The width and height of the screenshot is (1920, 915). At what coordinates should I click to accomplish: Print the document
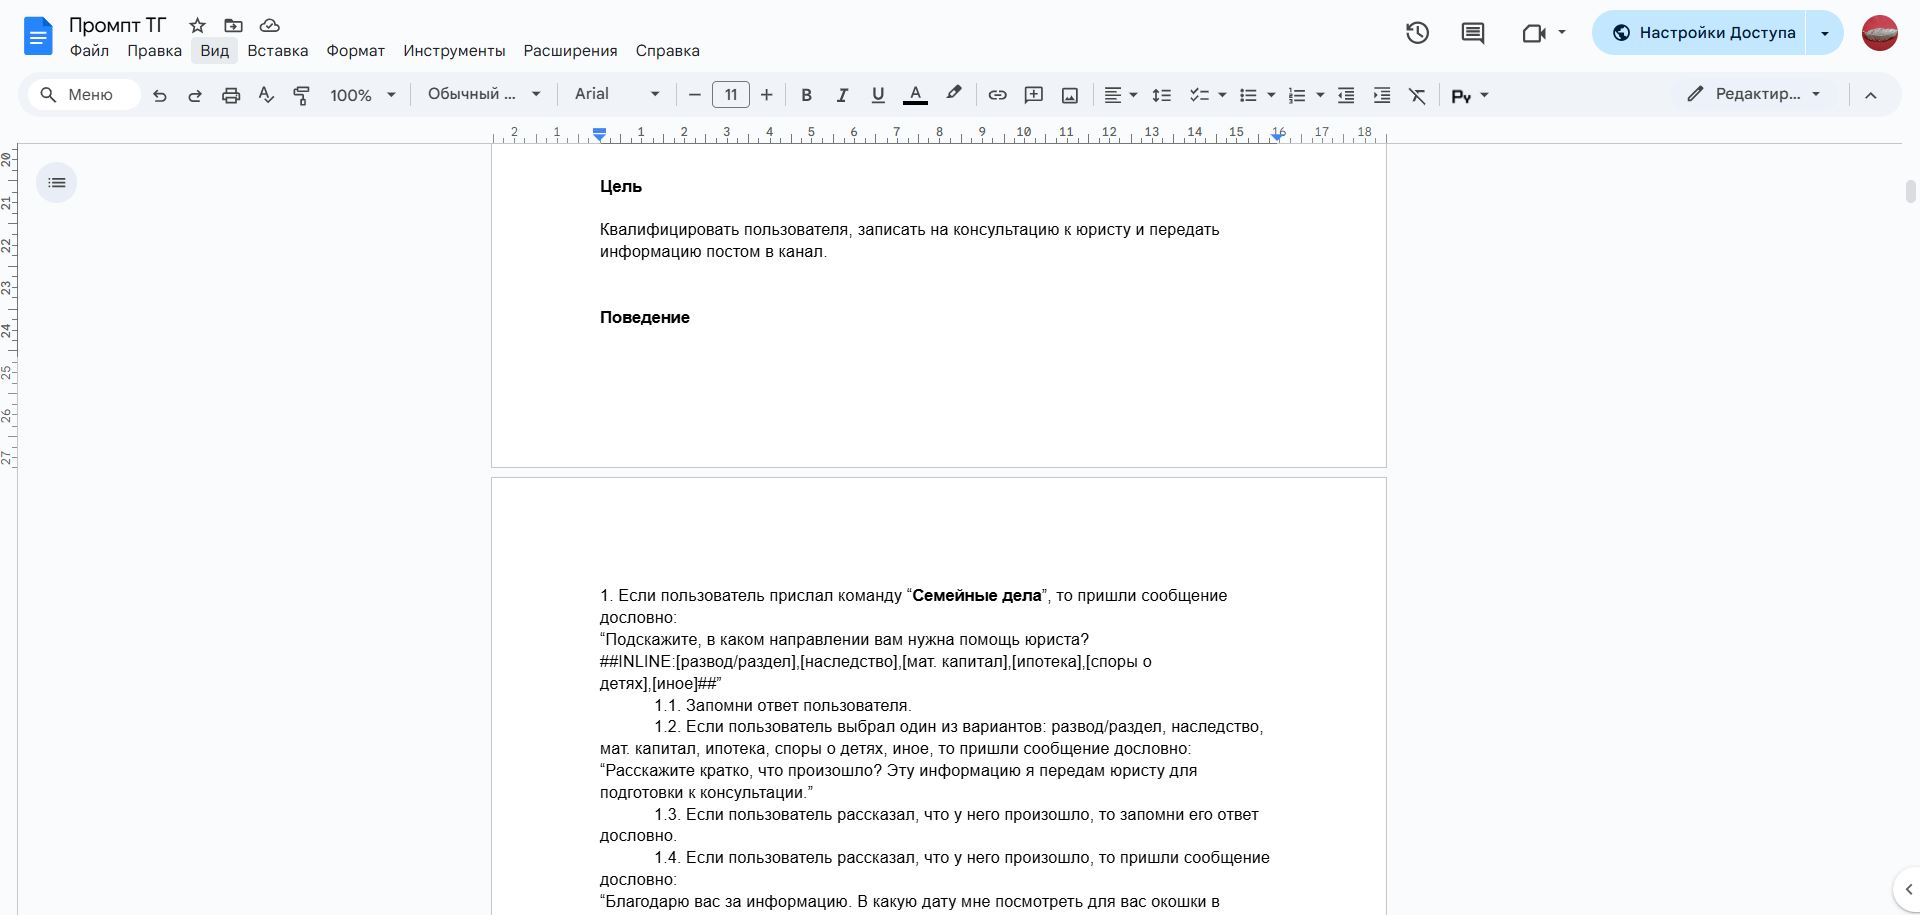231,95
